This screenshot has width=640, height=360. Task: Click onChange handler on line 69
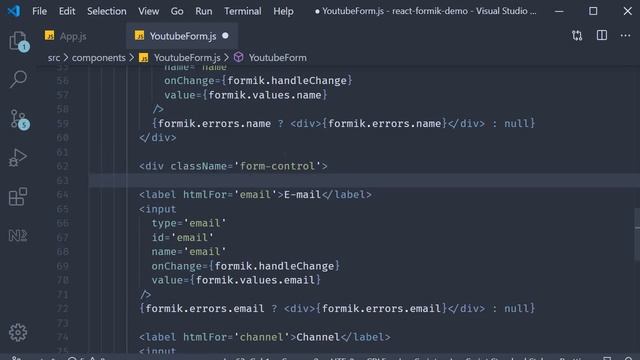tap(246, 266)
